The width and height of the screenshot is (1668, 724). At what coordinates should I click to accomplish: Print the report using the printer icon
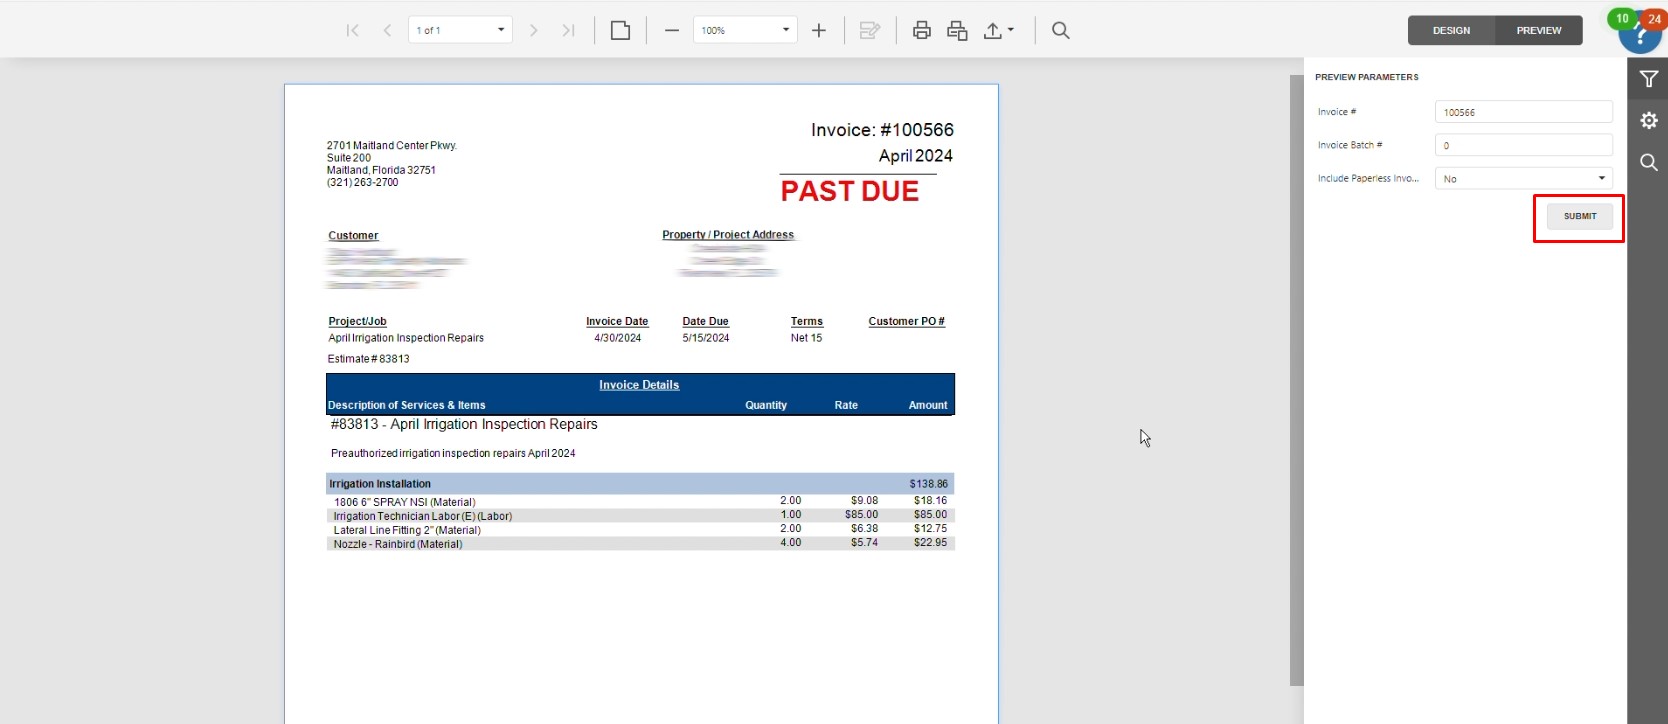coord(922,31)
